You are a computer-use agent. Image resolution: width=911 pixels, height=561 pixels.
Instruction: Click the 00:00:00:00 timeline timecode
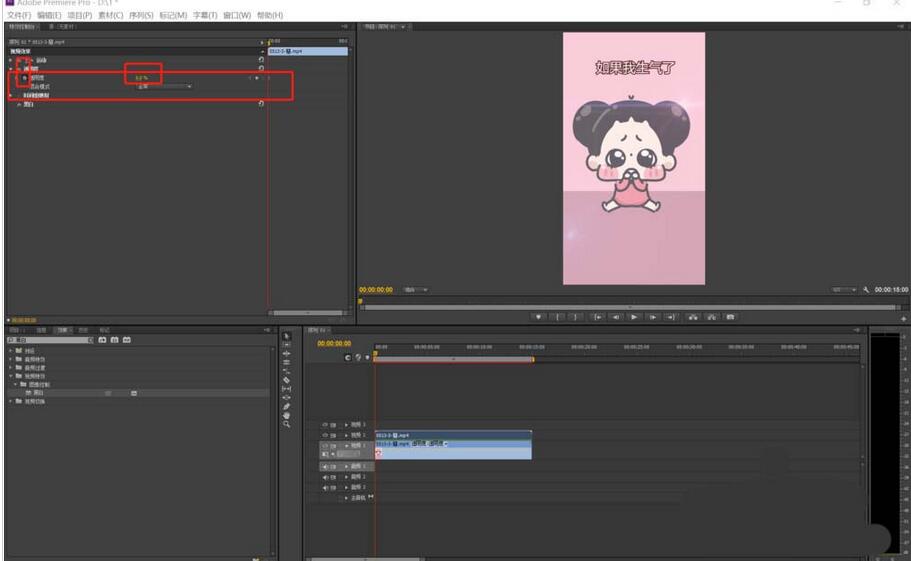(334, 344)
